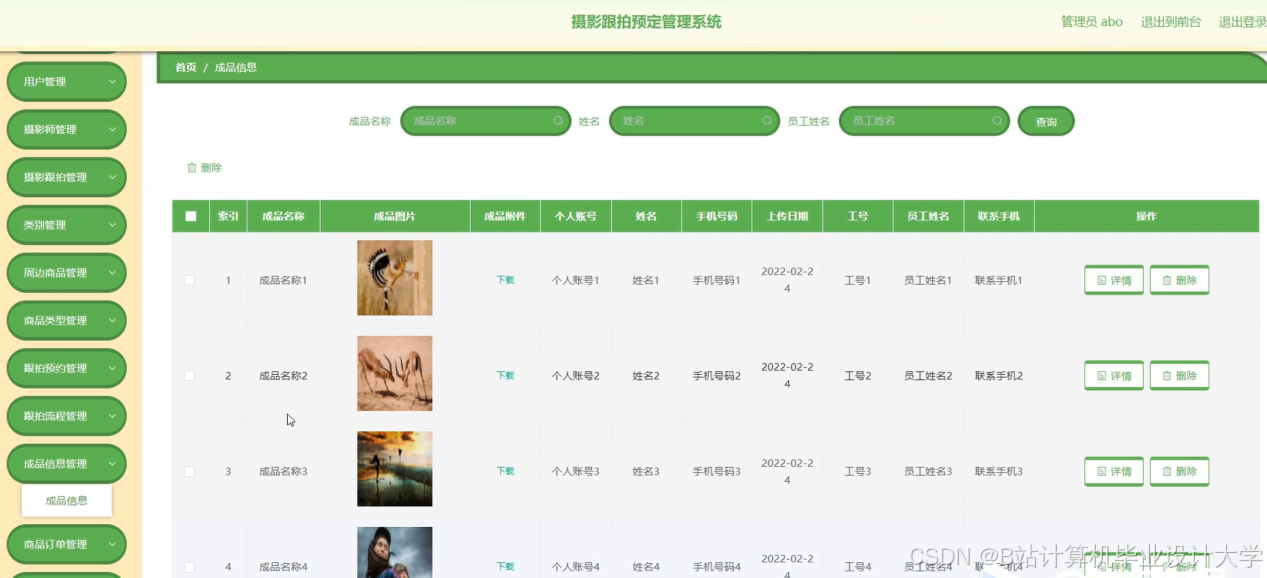Open 详情 for 成品名称3 row
Screen dimensions: 1267x578
click(x=1114, y=471)
